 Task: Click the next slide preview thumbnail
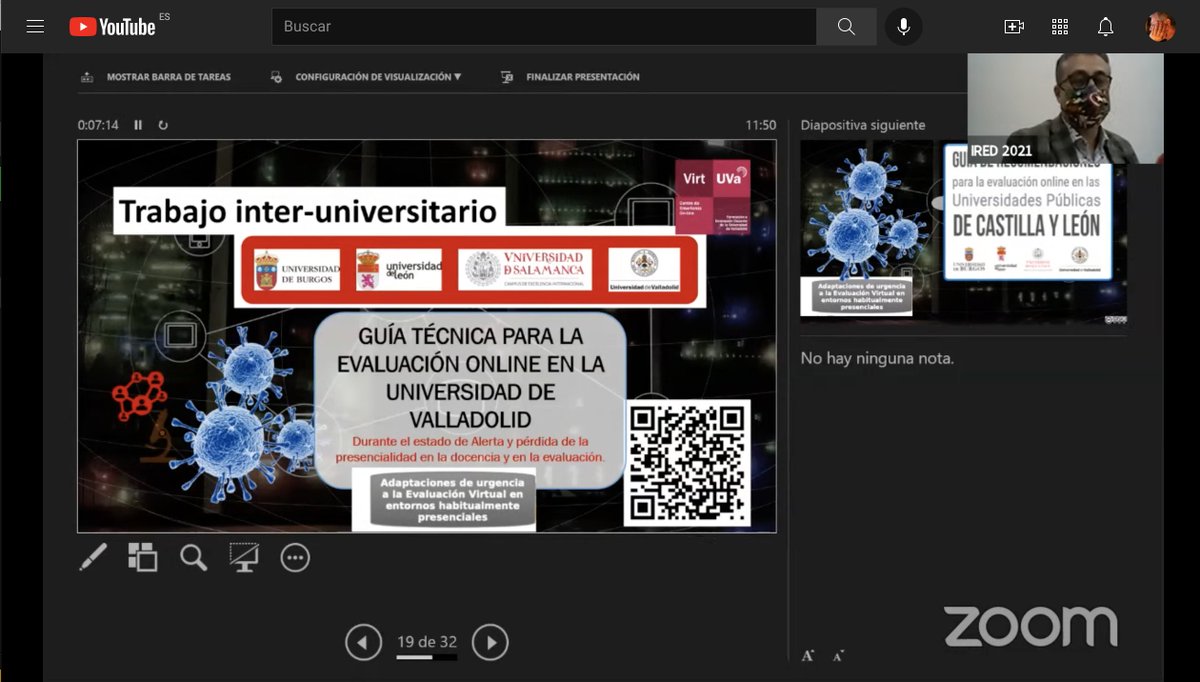[963, 231]
